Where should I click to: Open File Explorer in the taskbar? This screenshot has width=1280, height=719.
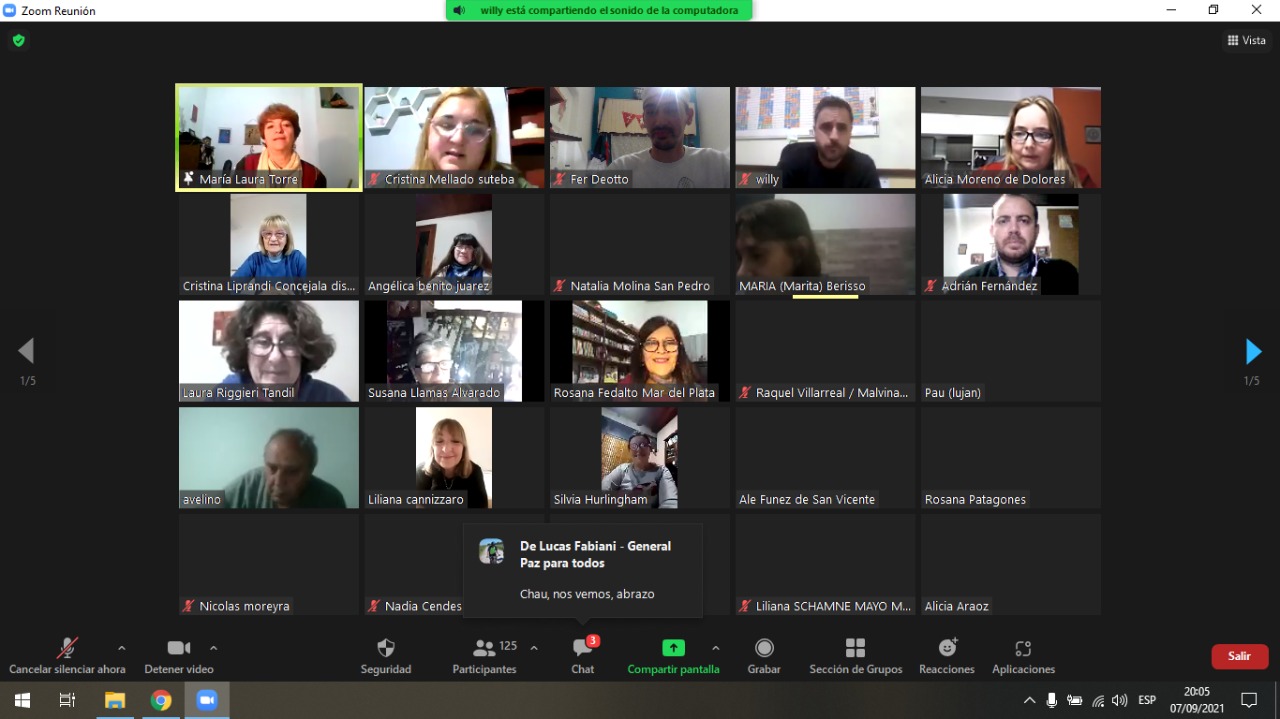tap(115, 700)
